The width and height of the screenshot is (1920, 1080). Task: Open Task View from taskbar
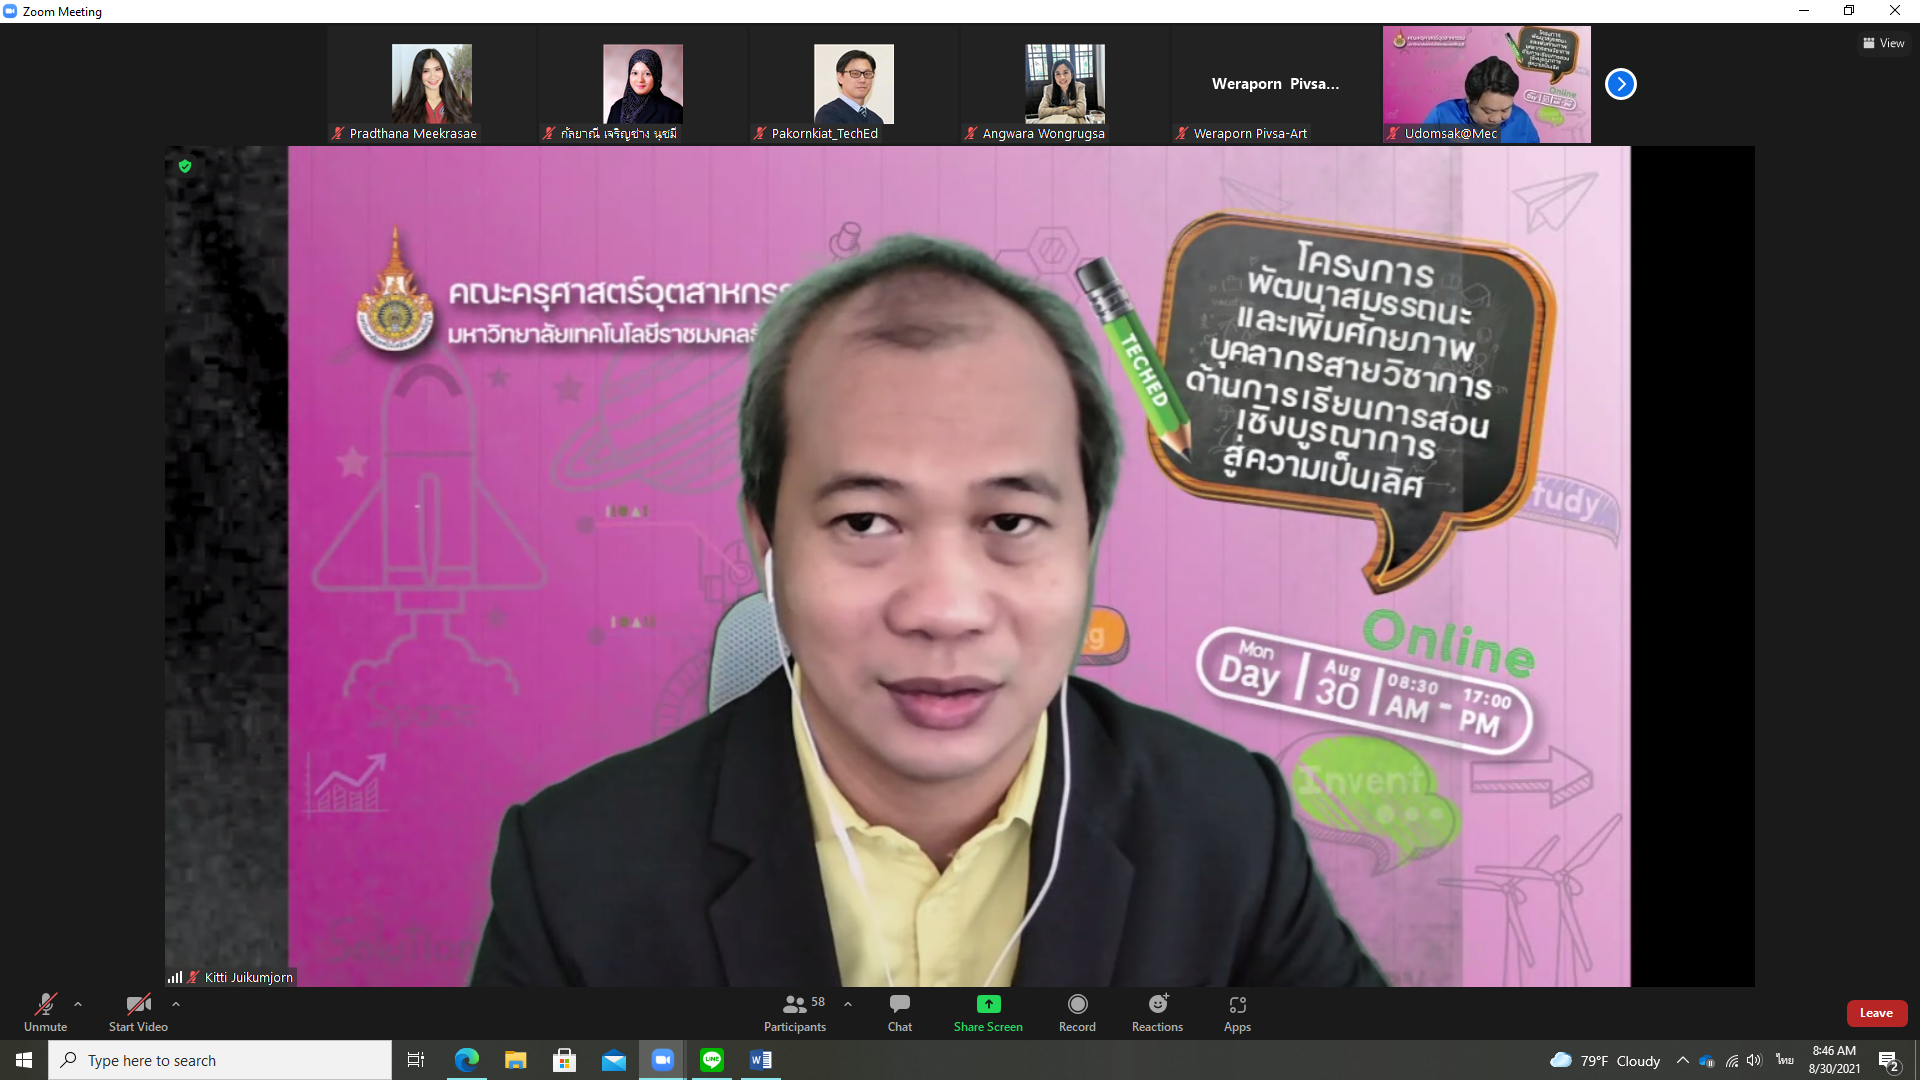[416, 1060]
